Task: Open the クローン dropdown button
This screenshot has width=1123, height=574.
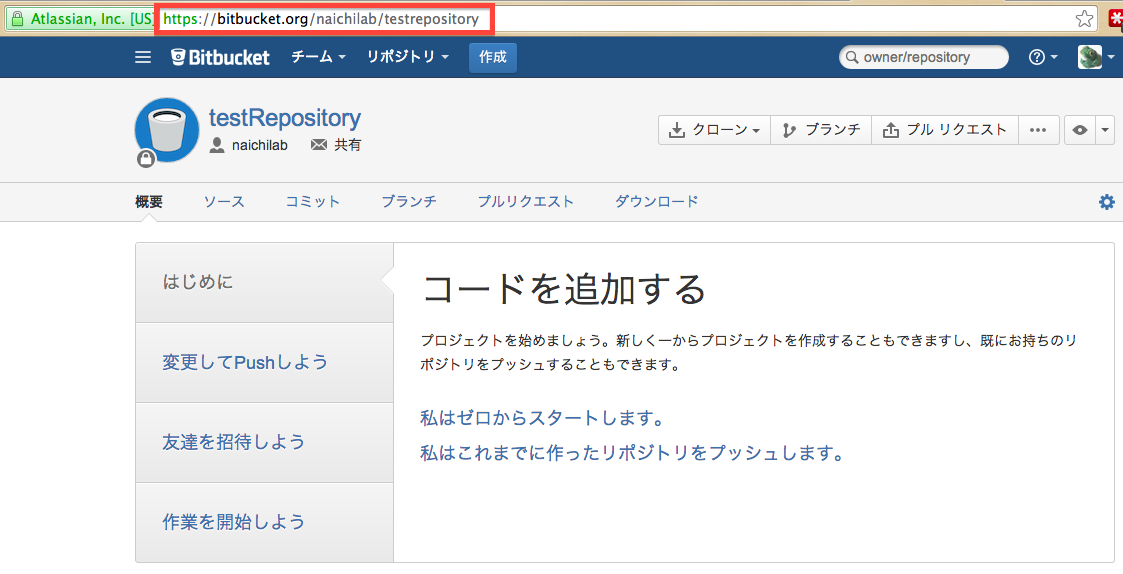Action: pos(714,130)
